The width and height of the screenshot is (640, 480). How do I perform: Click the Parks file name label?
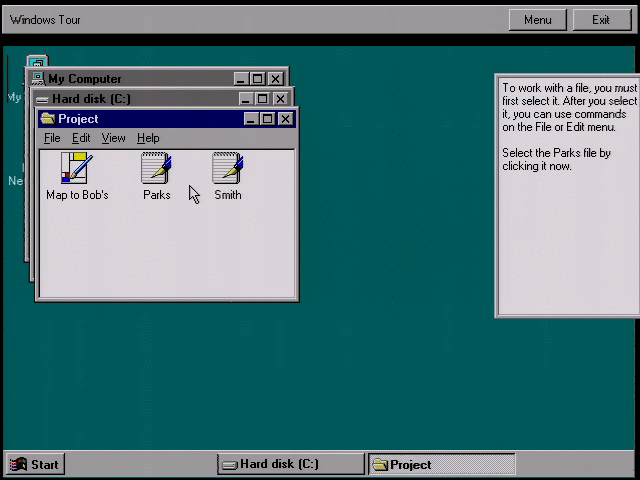tap(156, 195)
